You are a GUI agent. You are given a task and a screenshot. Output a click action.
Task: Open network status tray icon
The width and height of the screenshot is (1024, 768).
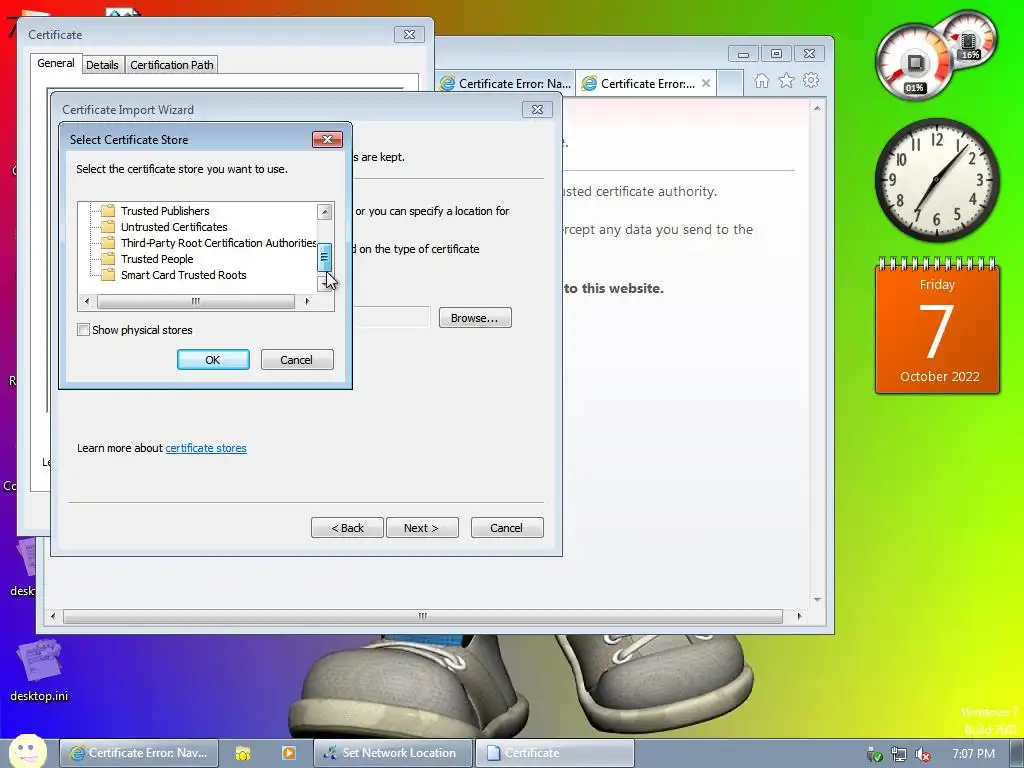pos(899,754)
